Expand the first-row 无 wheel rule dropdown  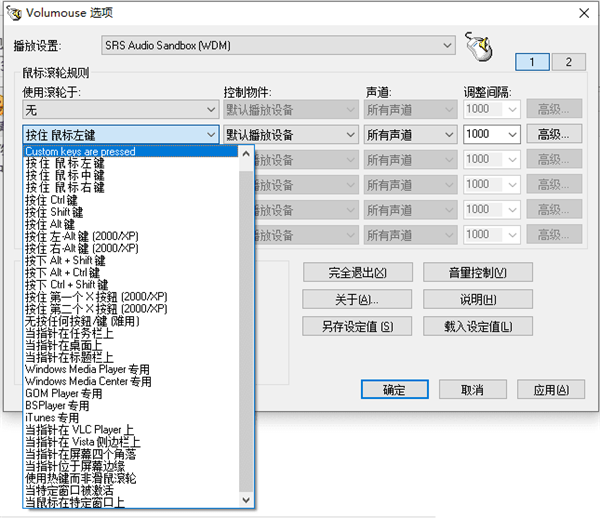tap(120, 109)
